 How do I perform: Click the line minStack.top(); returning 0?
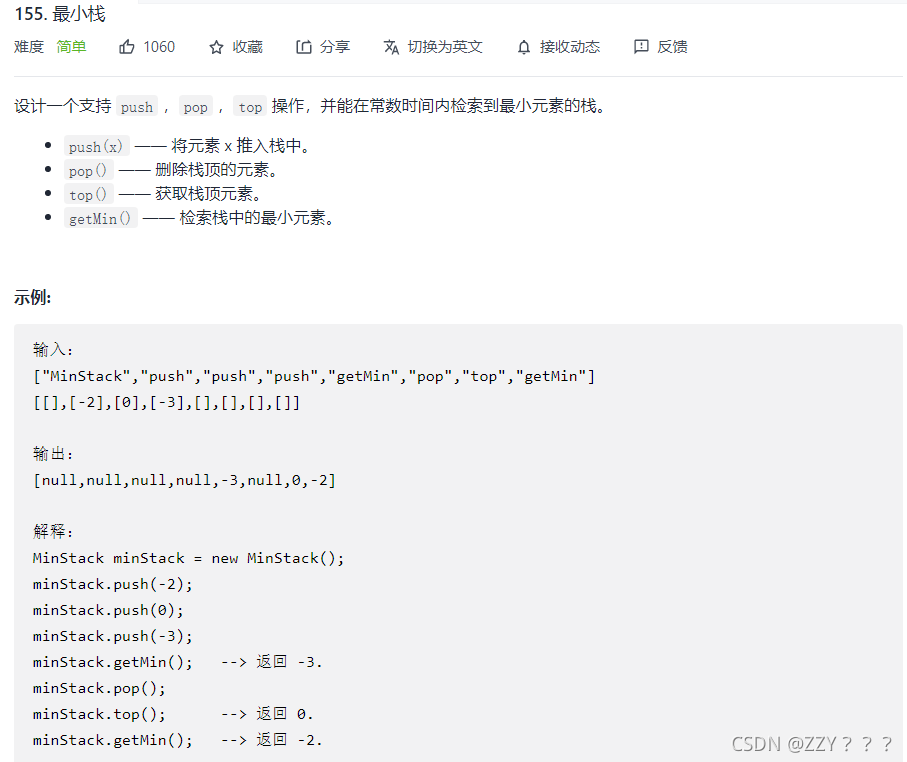pos(173,714)
